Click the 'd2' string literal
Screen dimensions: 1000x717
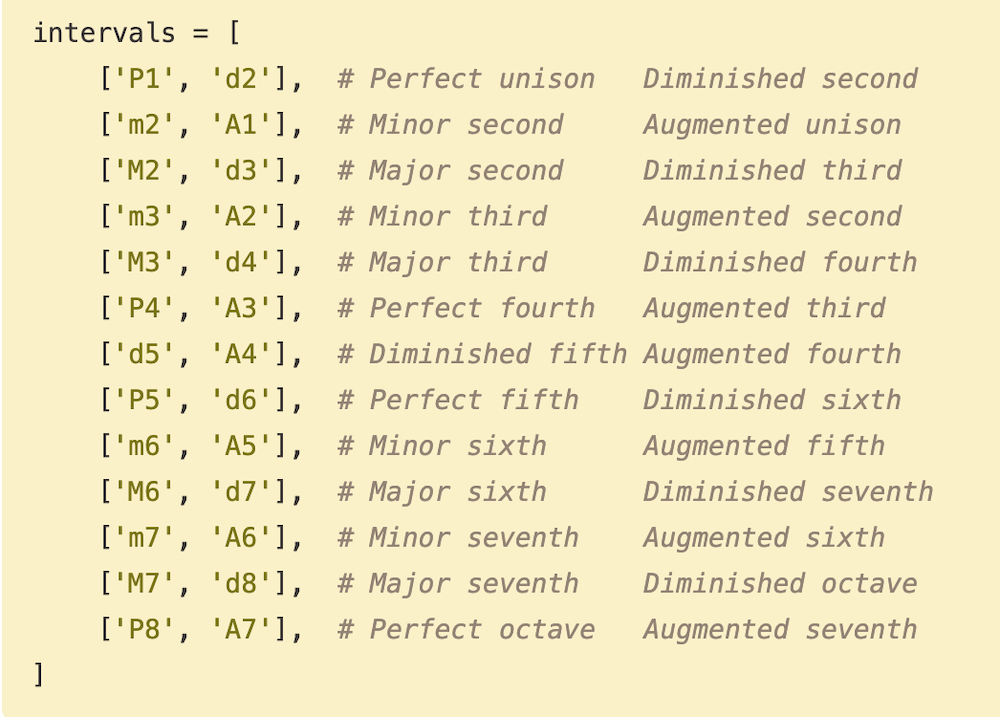coord(241,79)
